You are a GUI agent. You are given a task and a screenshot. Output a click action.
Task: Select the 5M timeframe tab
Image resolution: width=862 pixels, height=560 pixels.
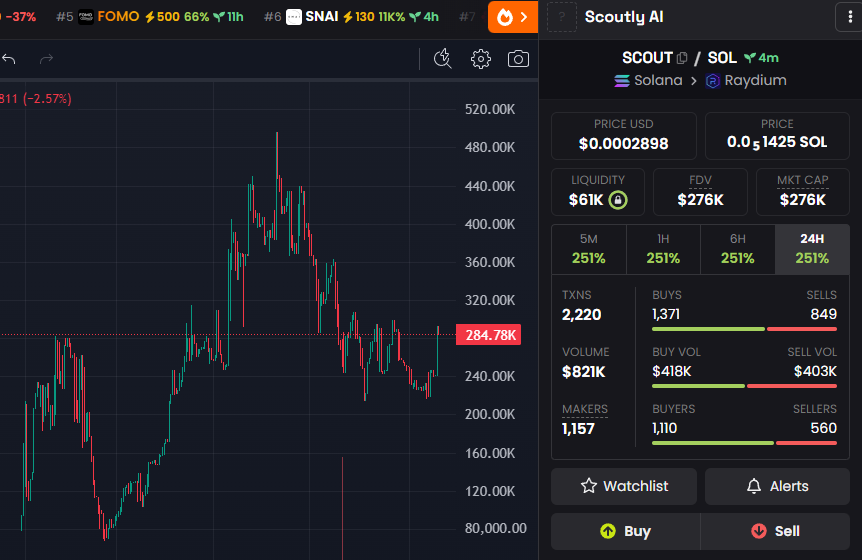(x=589, y=249)
